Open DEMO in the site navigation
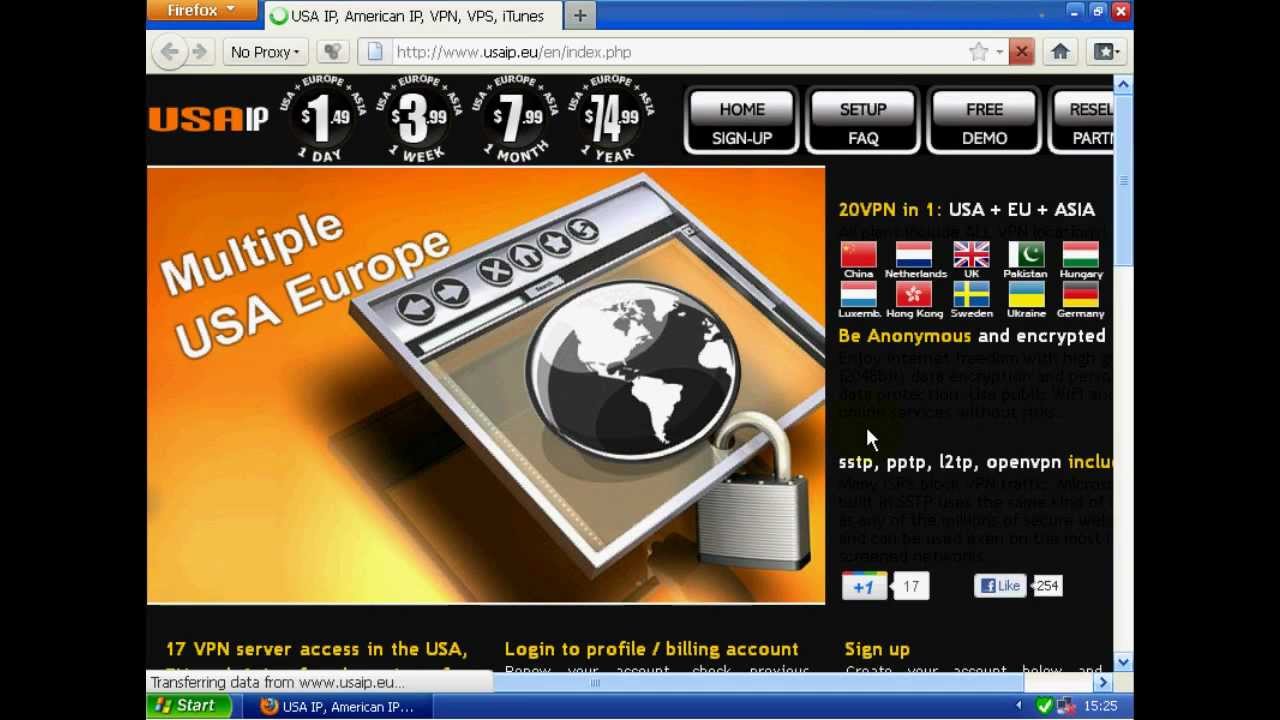1280x720 pixels. (x=984, y=138)
